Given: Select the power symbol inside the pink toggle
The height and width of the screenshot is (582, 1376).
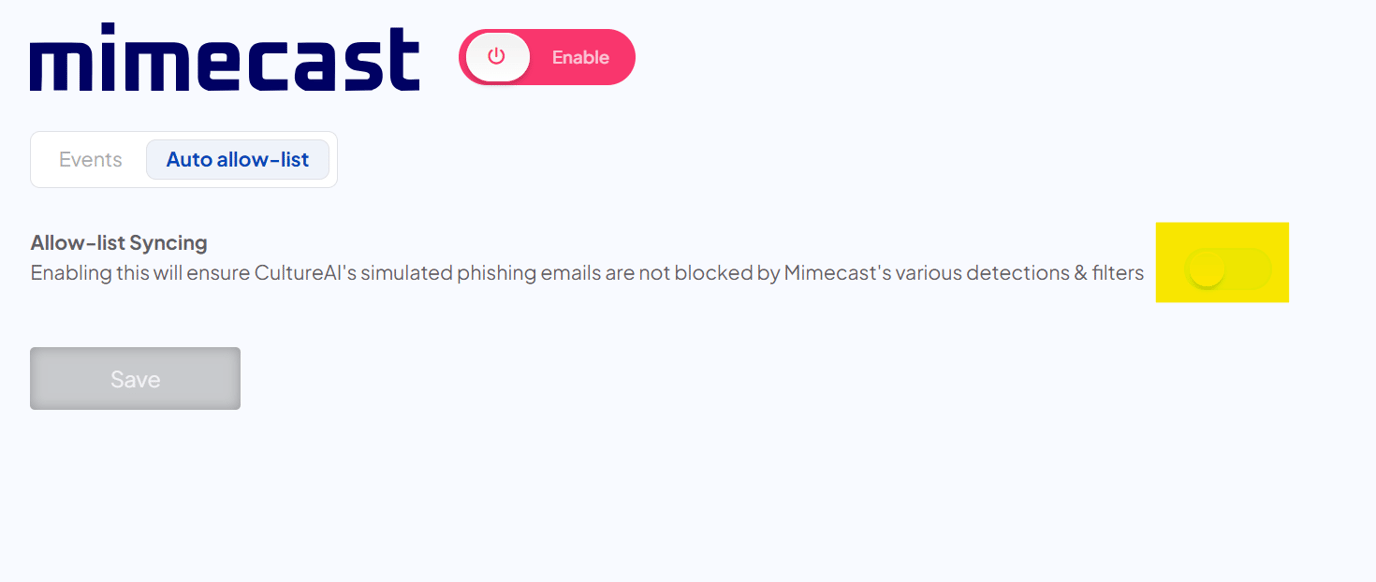Looking at the screenshot, I should click(496, 57).
